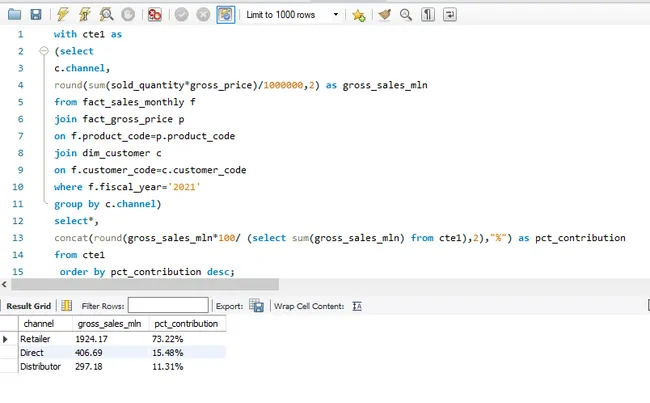Open a SQL script file
Image resolution: width=650 pixels, height=403 pixels.
pyautogui.click(x=15, y=15)
